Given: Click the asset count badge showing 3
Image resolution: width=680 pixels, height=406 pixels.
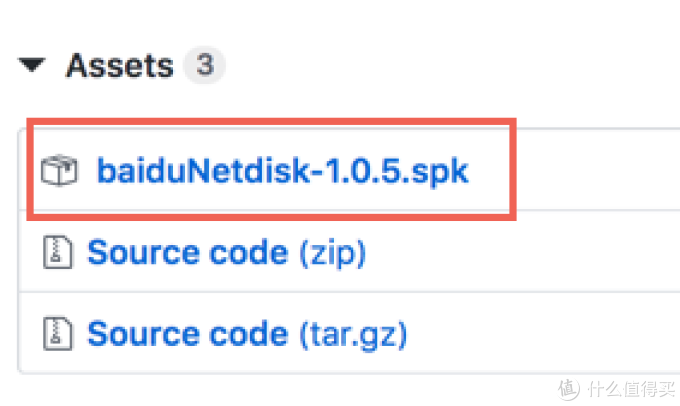Looking at the screenshot, I should [205, 65].
